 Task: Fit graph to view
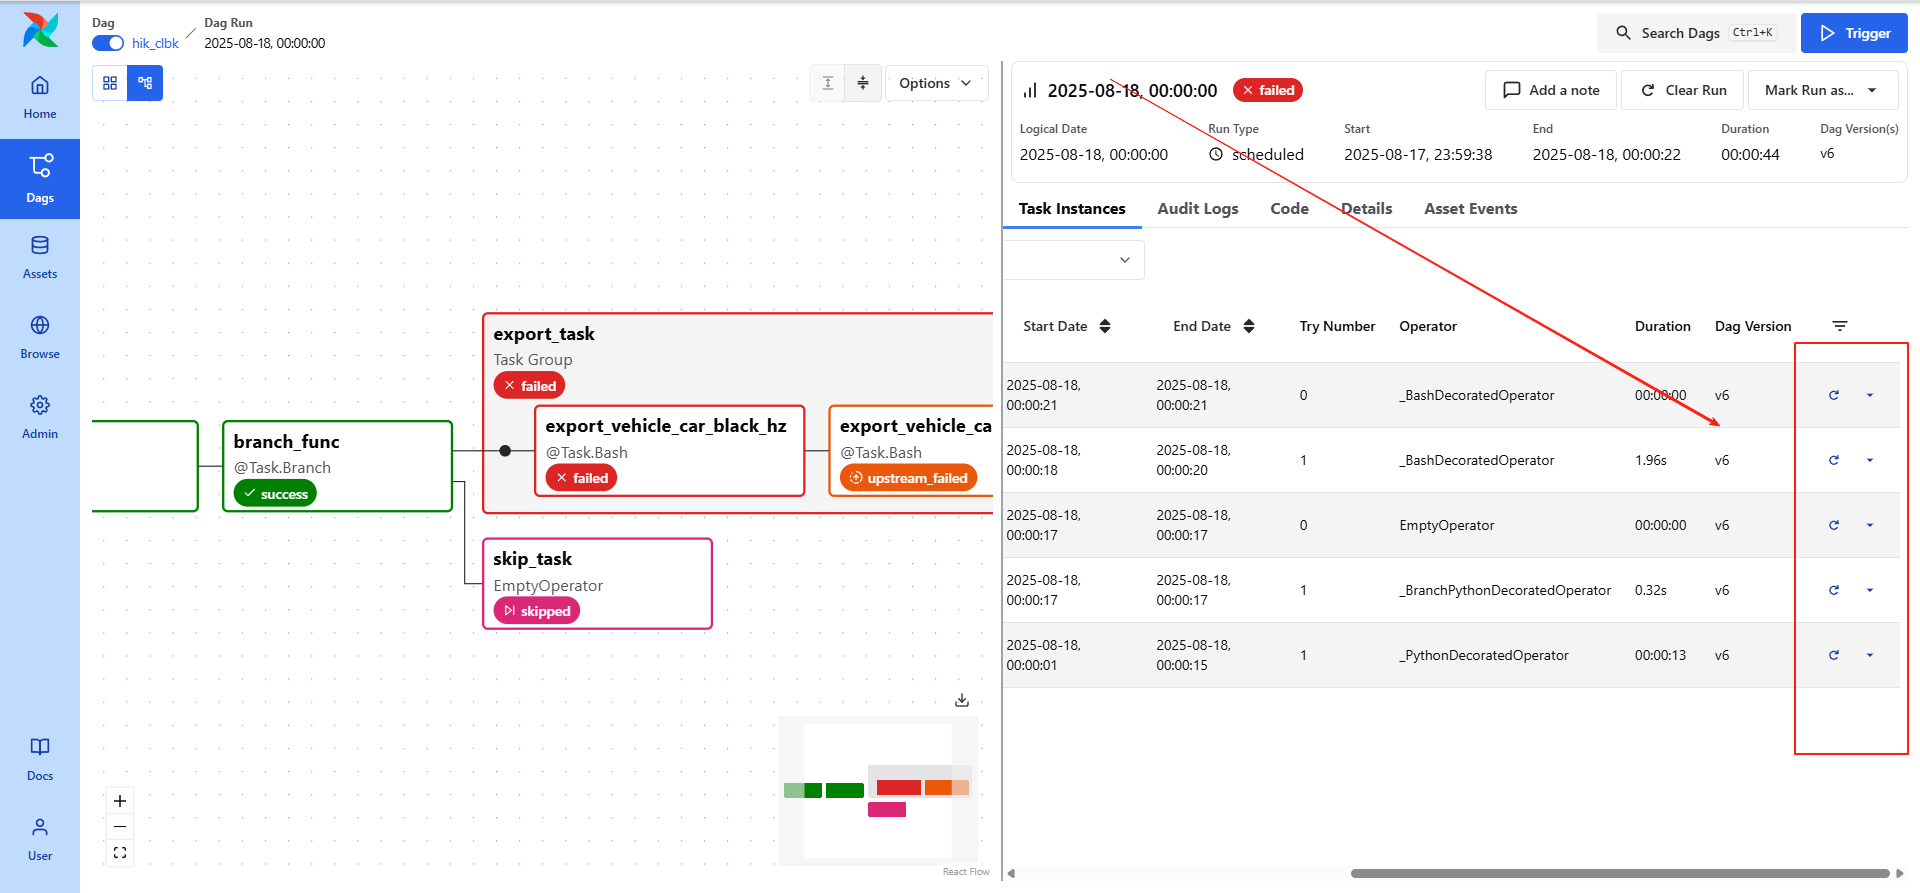point(120,853)
